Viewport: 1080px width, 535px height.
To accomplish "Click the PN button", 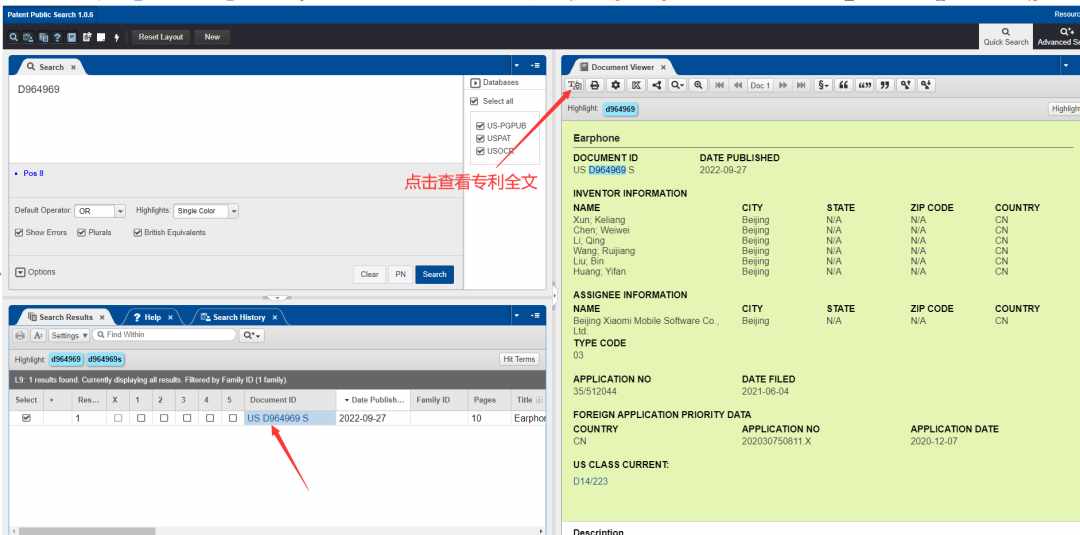I will 400,274.
